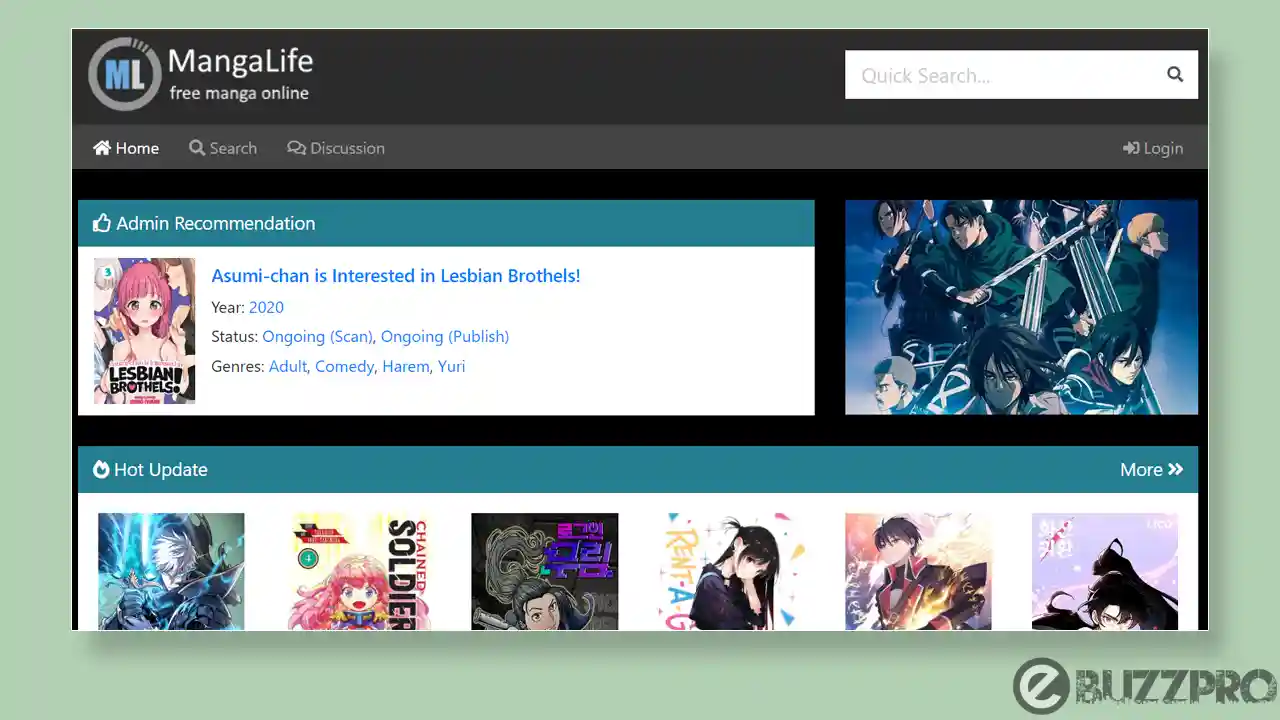
Task: Open the Discussion menu item
Action: click(336, 148)
